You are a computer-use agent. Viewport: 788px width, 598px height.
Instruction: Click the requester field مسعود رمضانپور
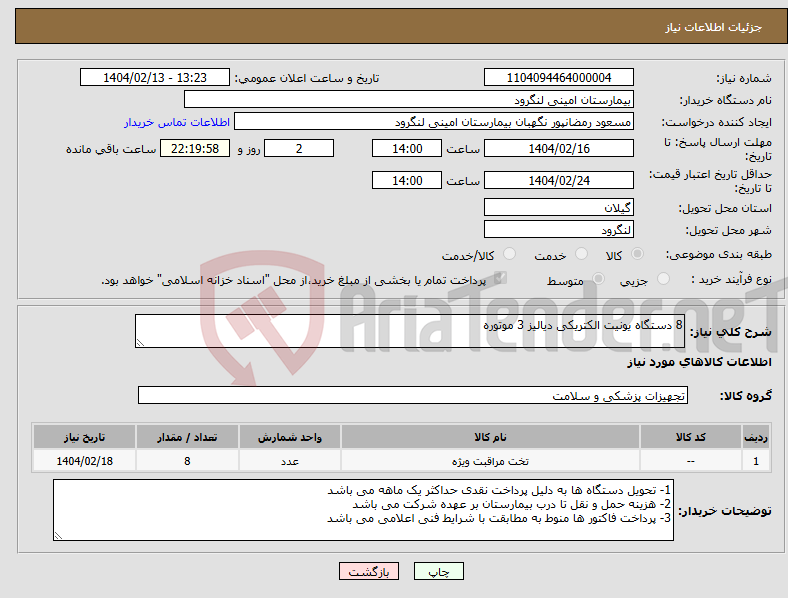click(434, 122)
